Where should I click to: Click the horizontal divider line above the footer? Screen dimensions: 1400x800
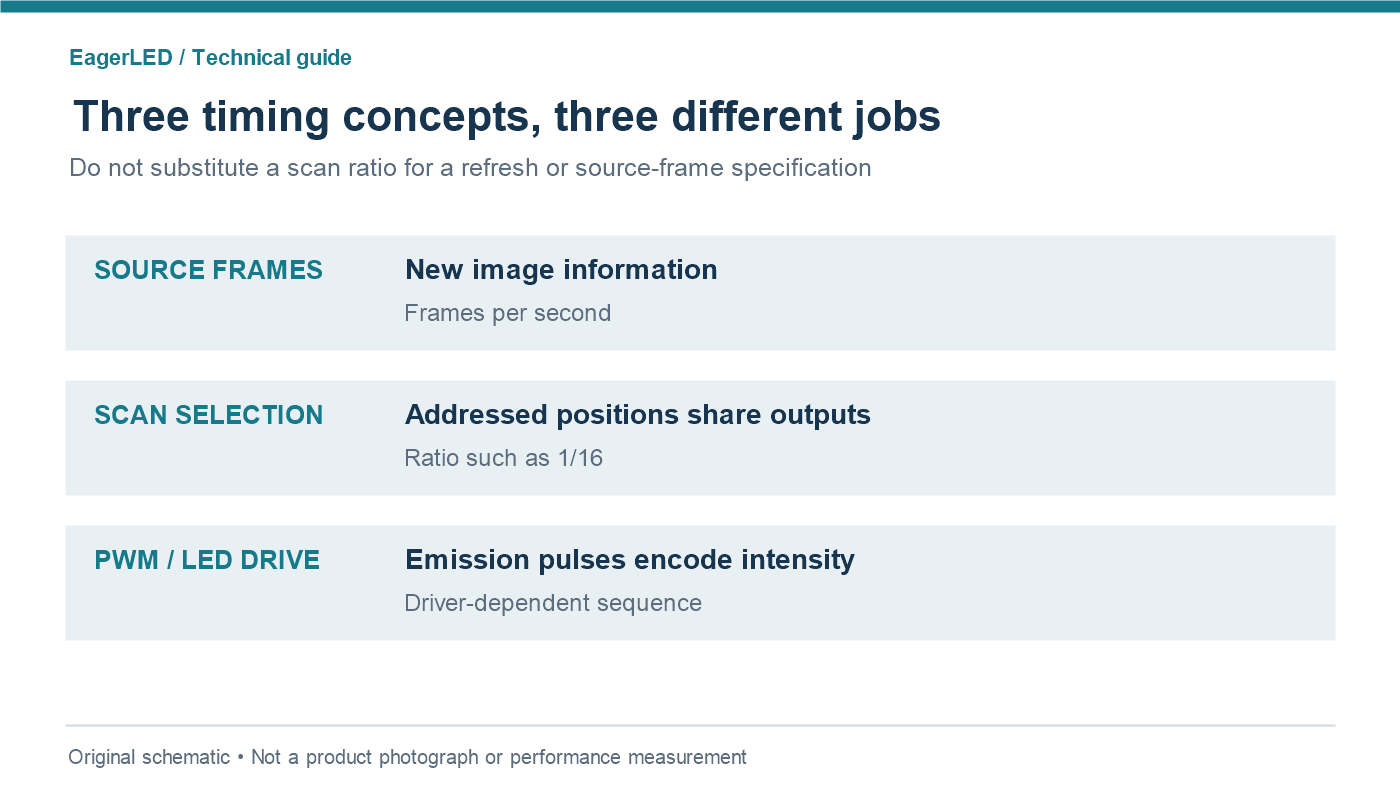[x=700, y=725]
